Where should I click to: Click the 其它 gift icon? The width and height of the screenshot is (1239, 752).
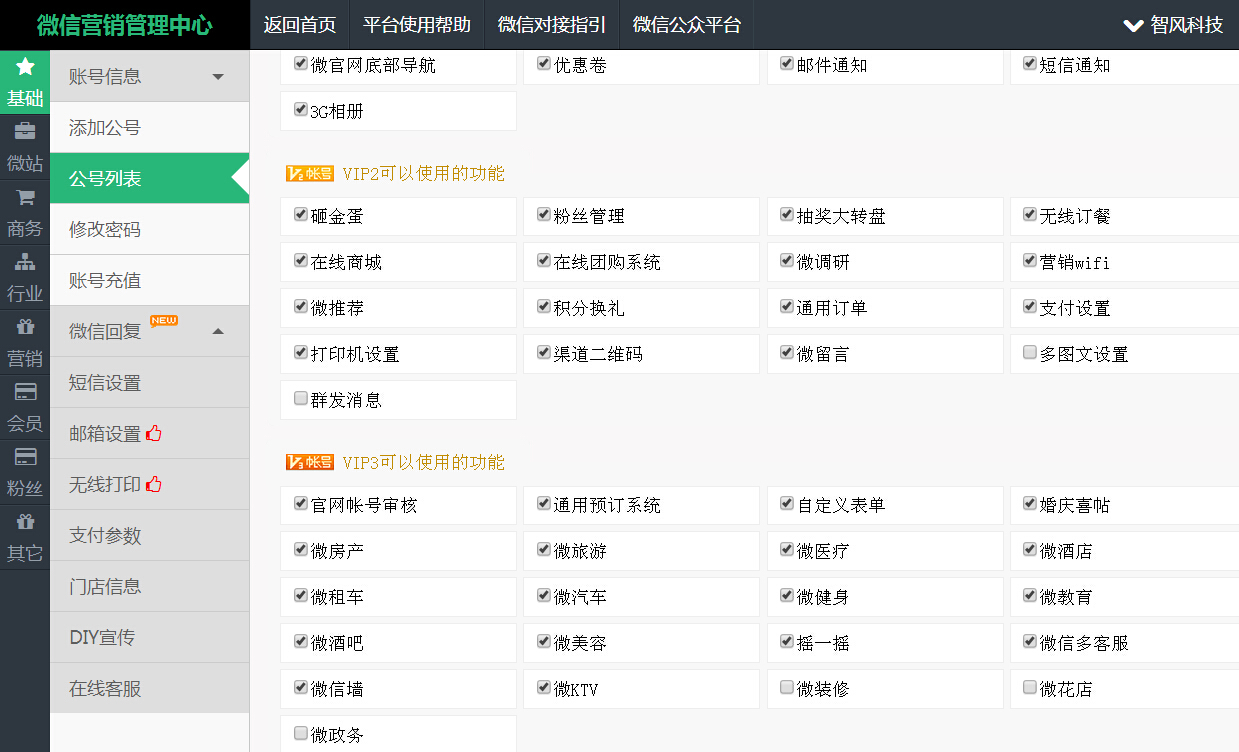(25, 522)
